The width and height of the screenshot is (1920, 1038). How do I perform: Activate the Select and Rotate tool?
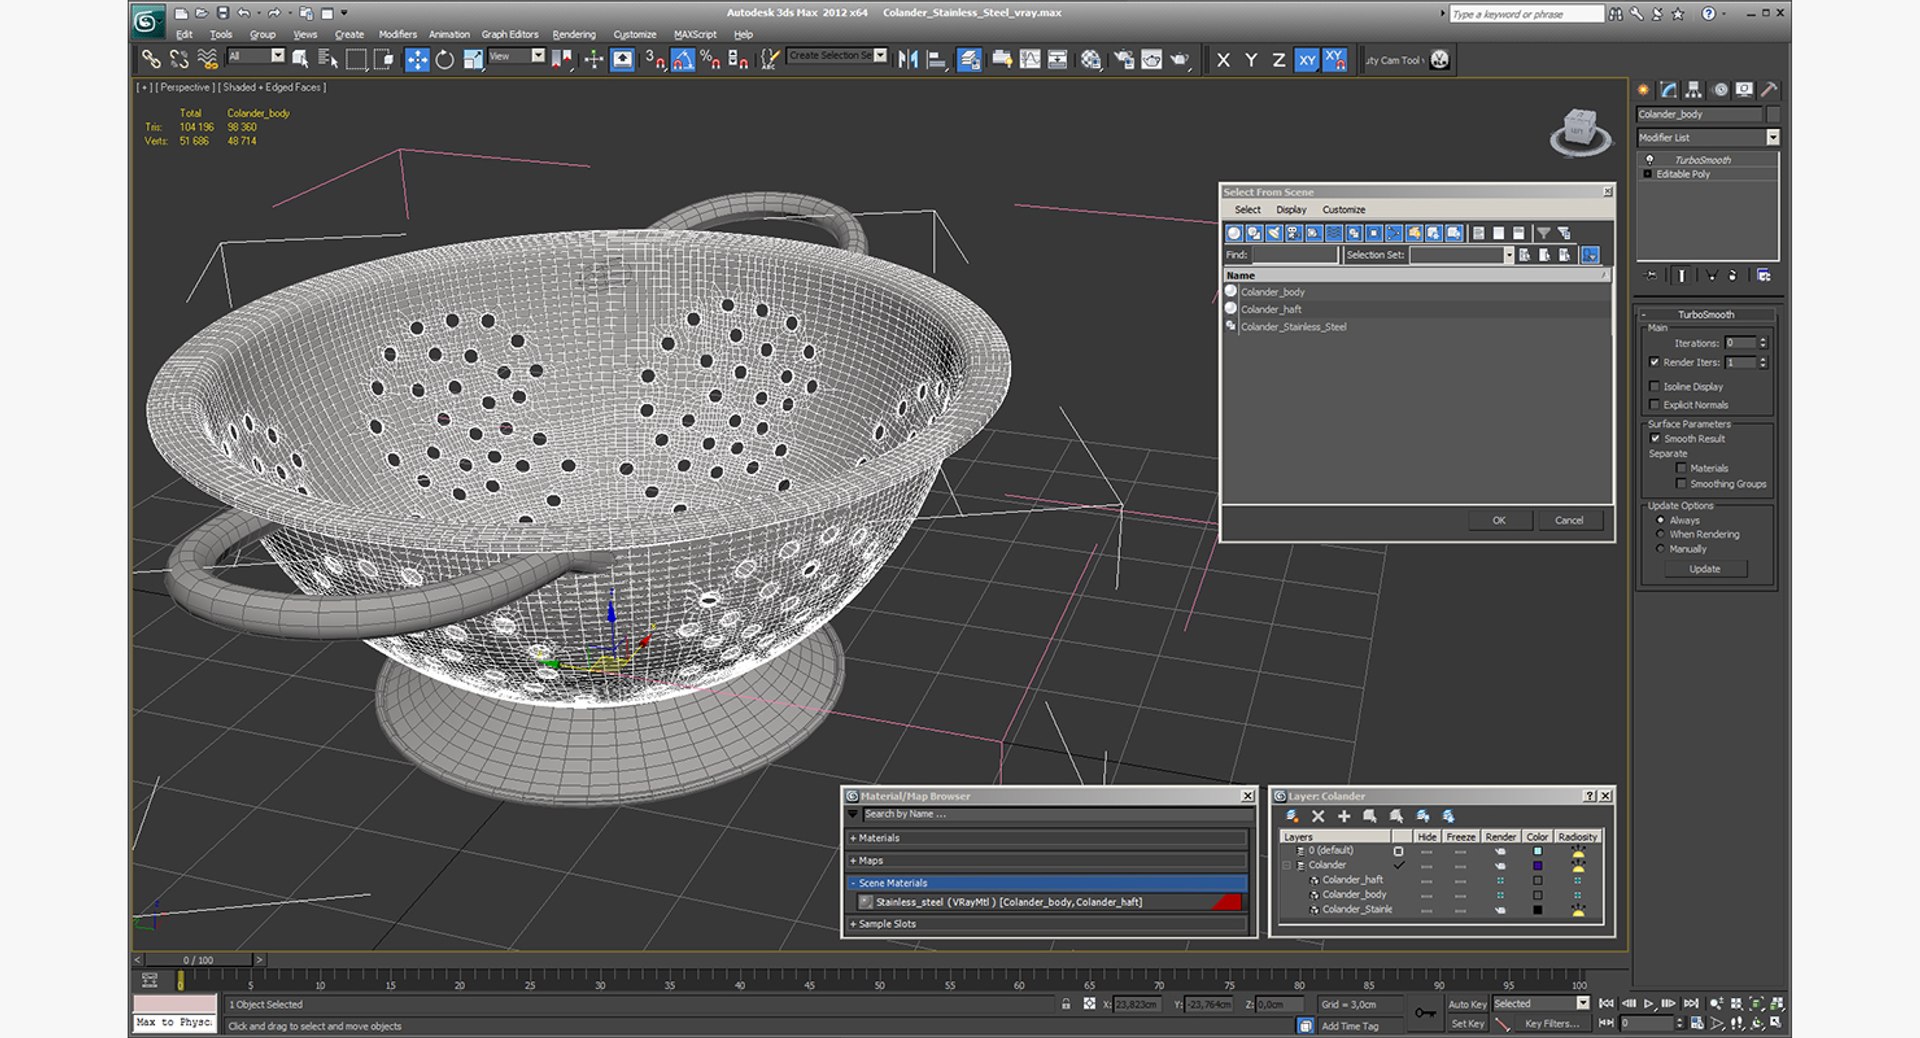[445, 60]
